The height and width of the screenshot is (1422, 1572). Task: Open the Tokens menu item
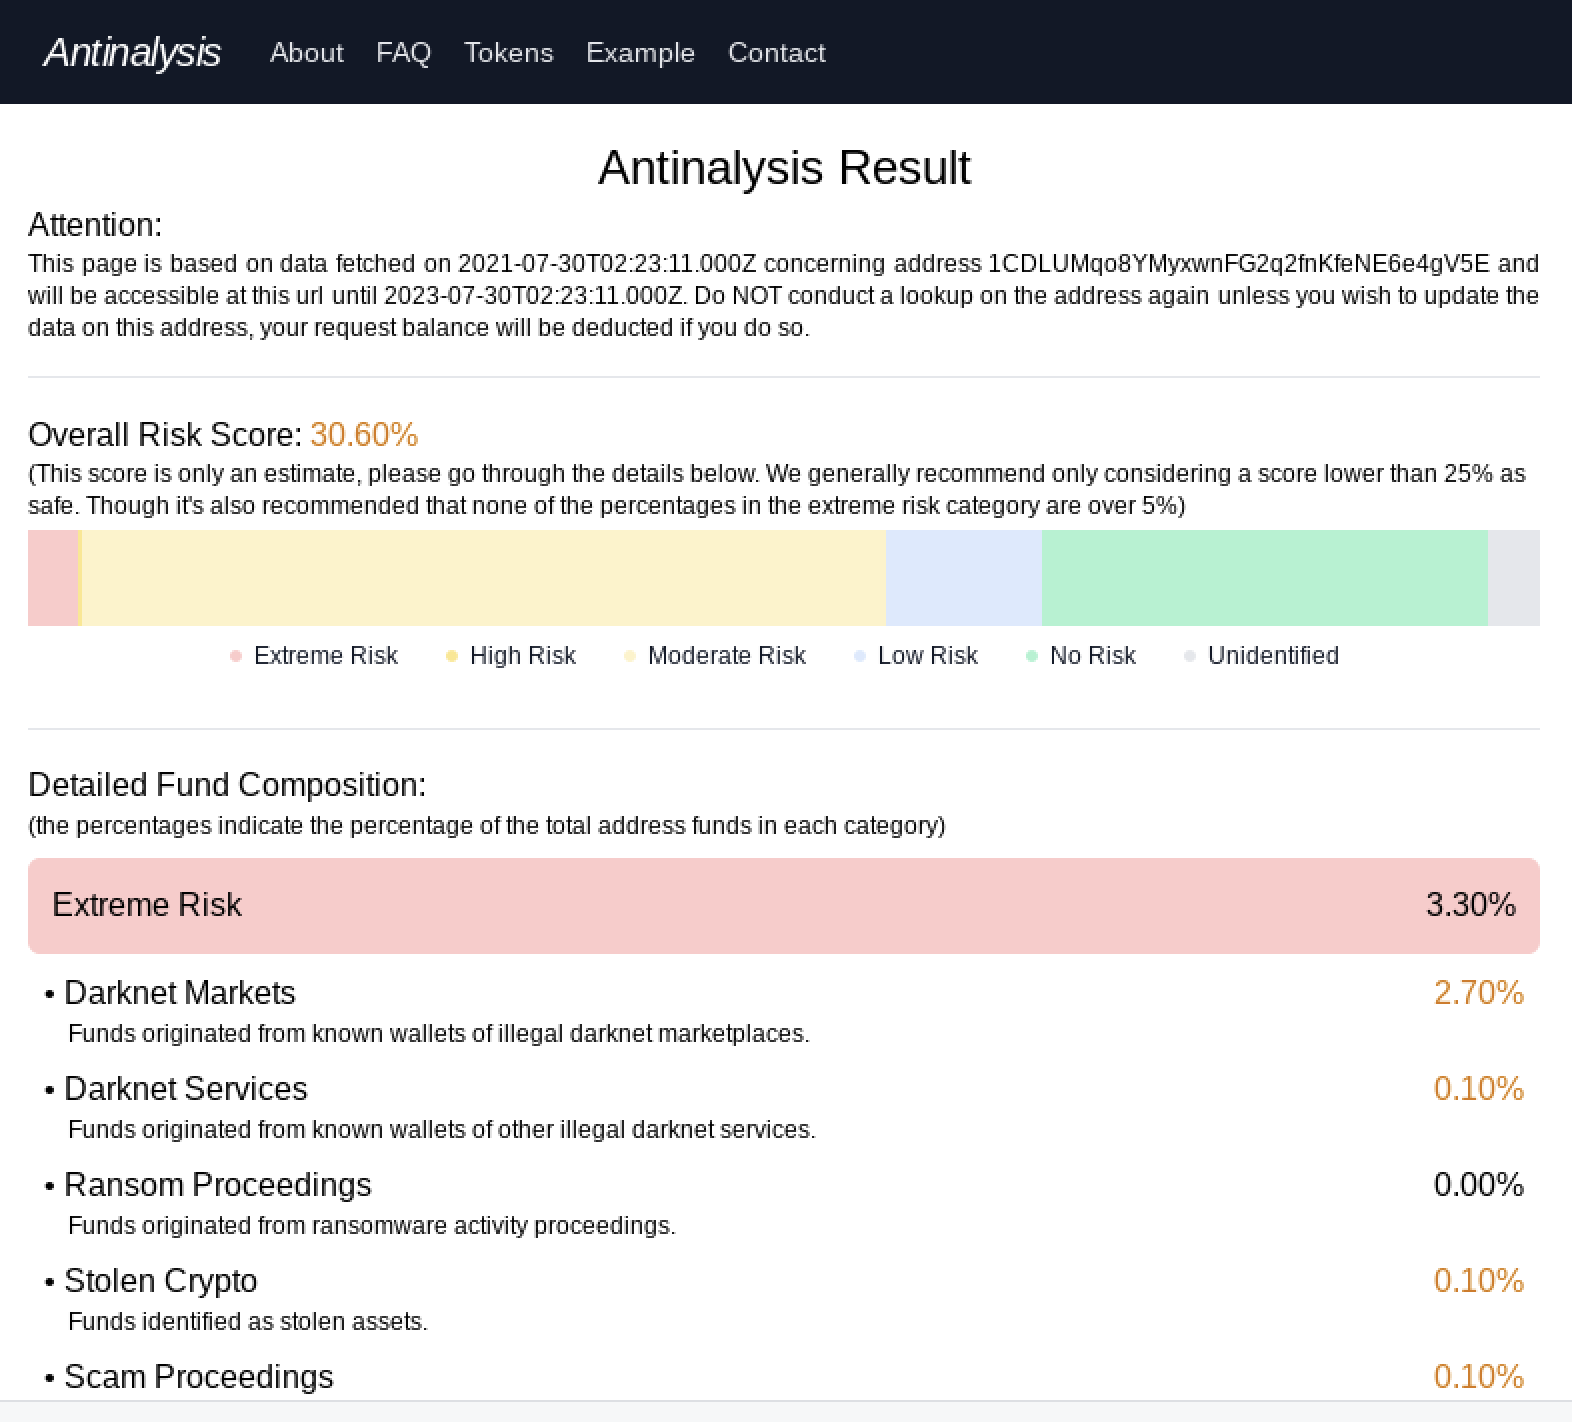click(508, 53)
